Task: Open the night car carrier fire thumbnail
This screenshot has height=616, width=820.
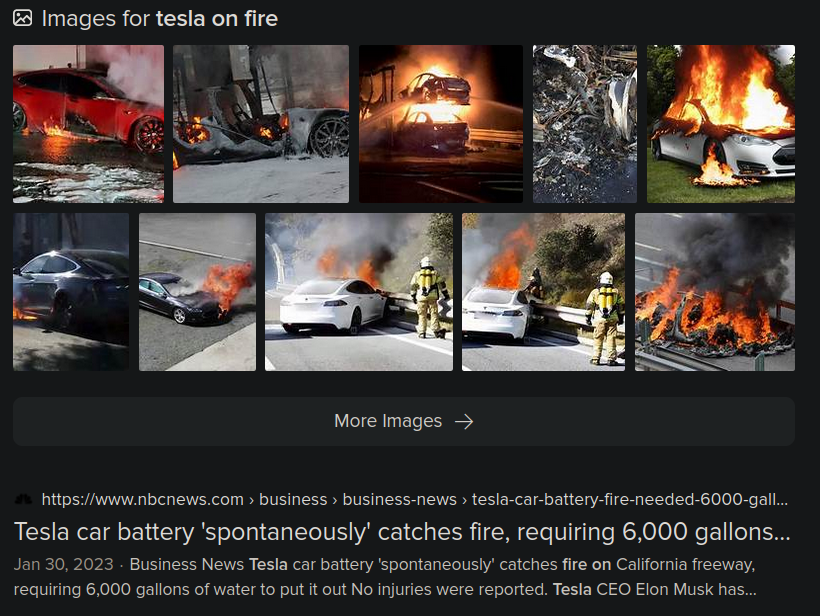Action: click(x=441, y=124)
